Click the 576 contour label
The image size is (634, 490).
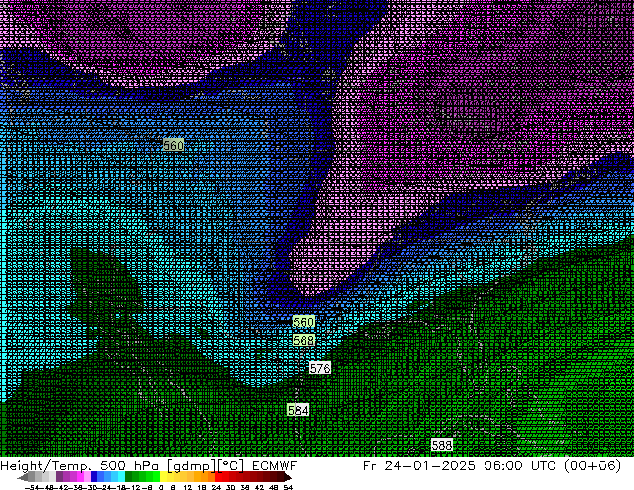pos(320,368)
